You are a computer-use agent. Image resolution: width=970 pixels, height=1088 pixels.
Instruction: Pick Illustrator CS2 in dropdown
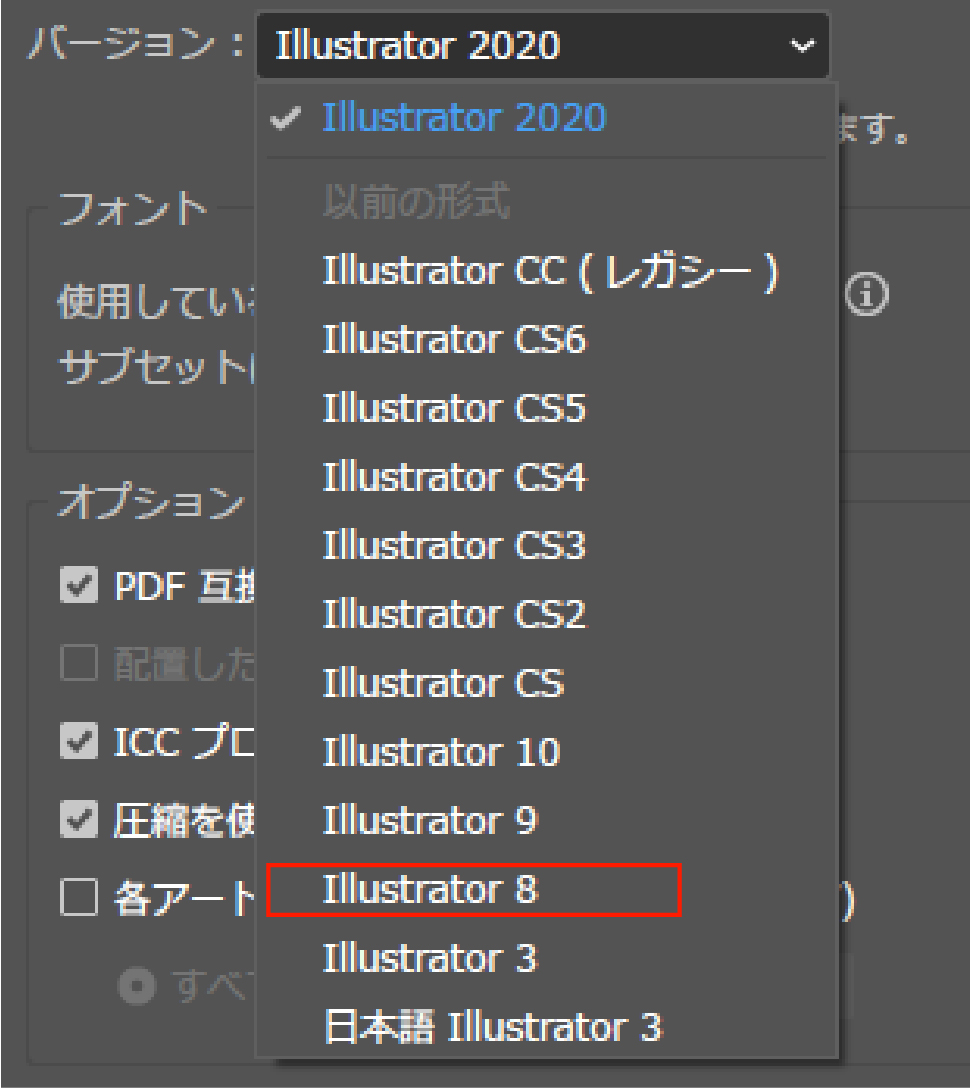click(x=454, y=614)
